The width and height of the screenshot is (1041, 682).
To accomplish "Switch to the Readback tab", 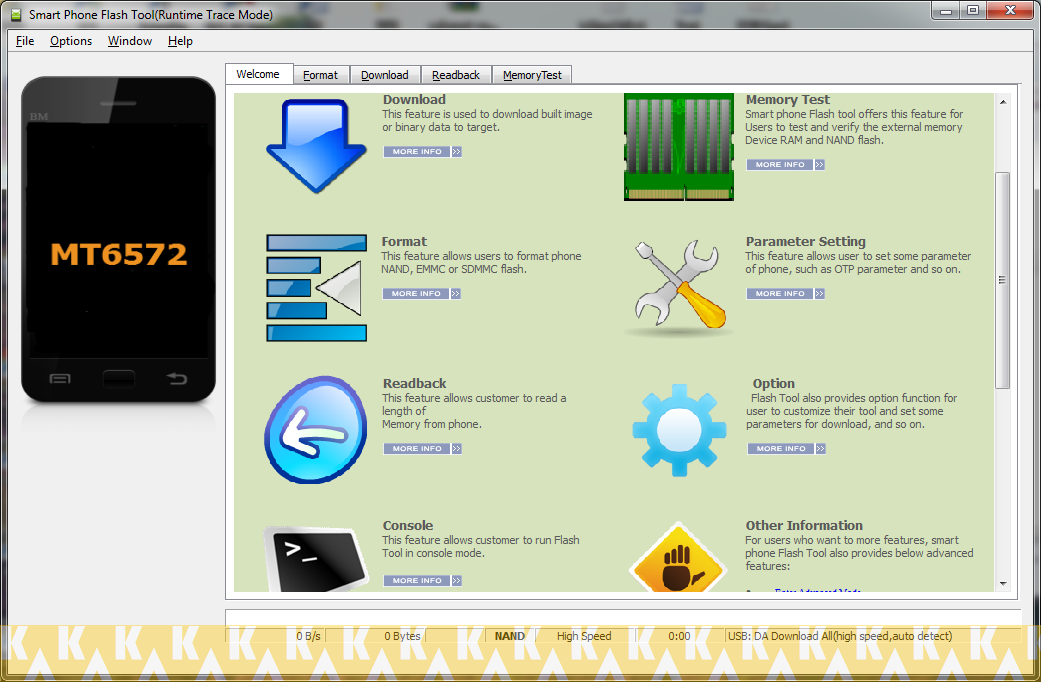I will point(456,75).
